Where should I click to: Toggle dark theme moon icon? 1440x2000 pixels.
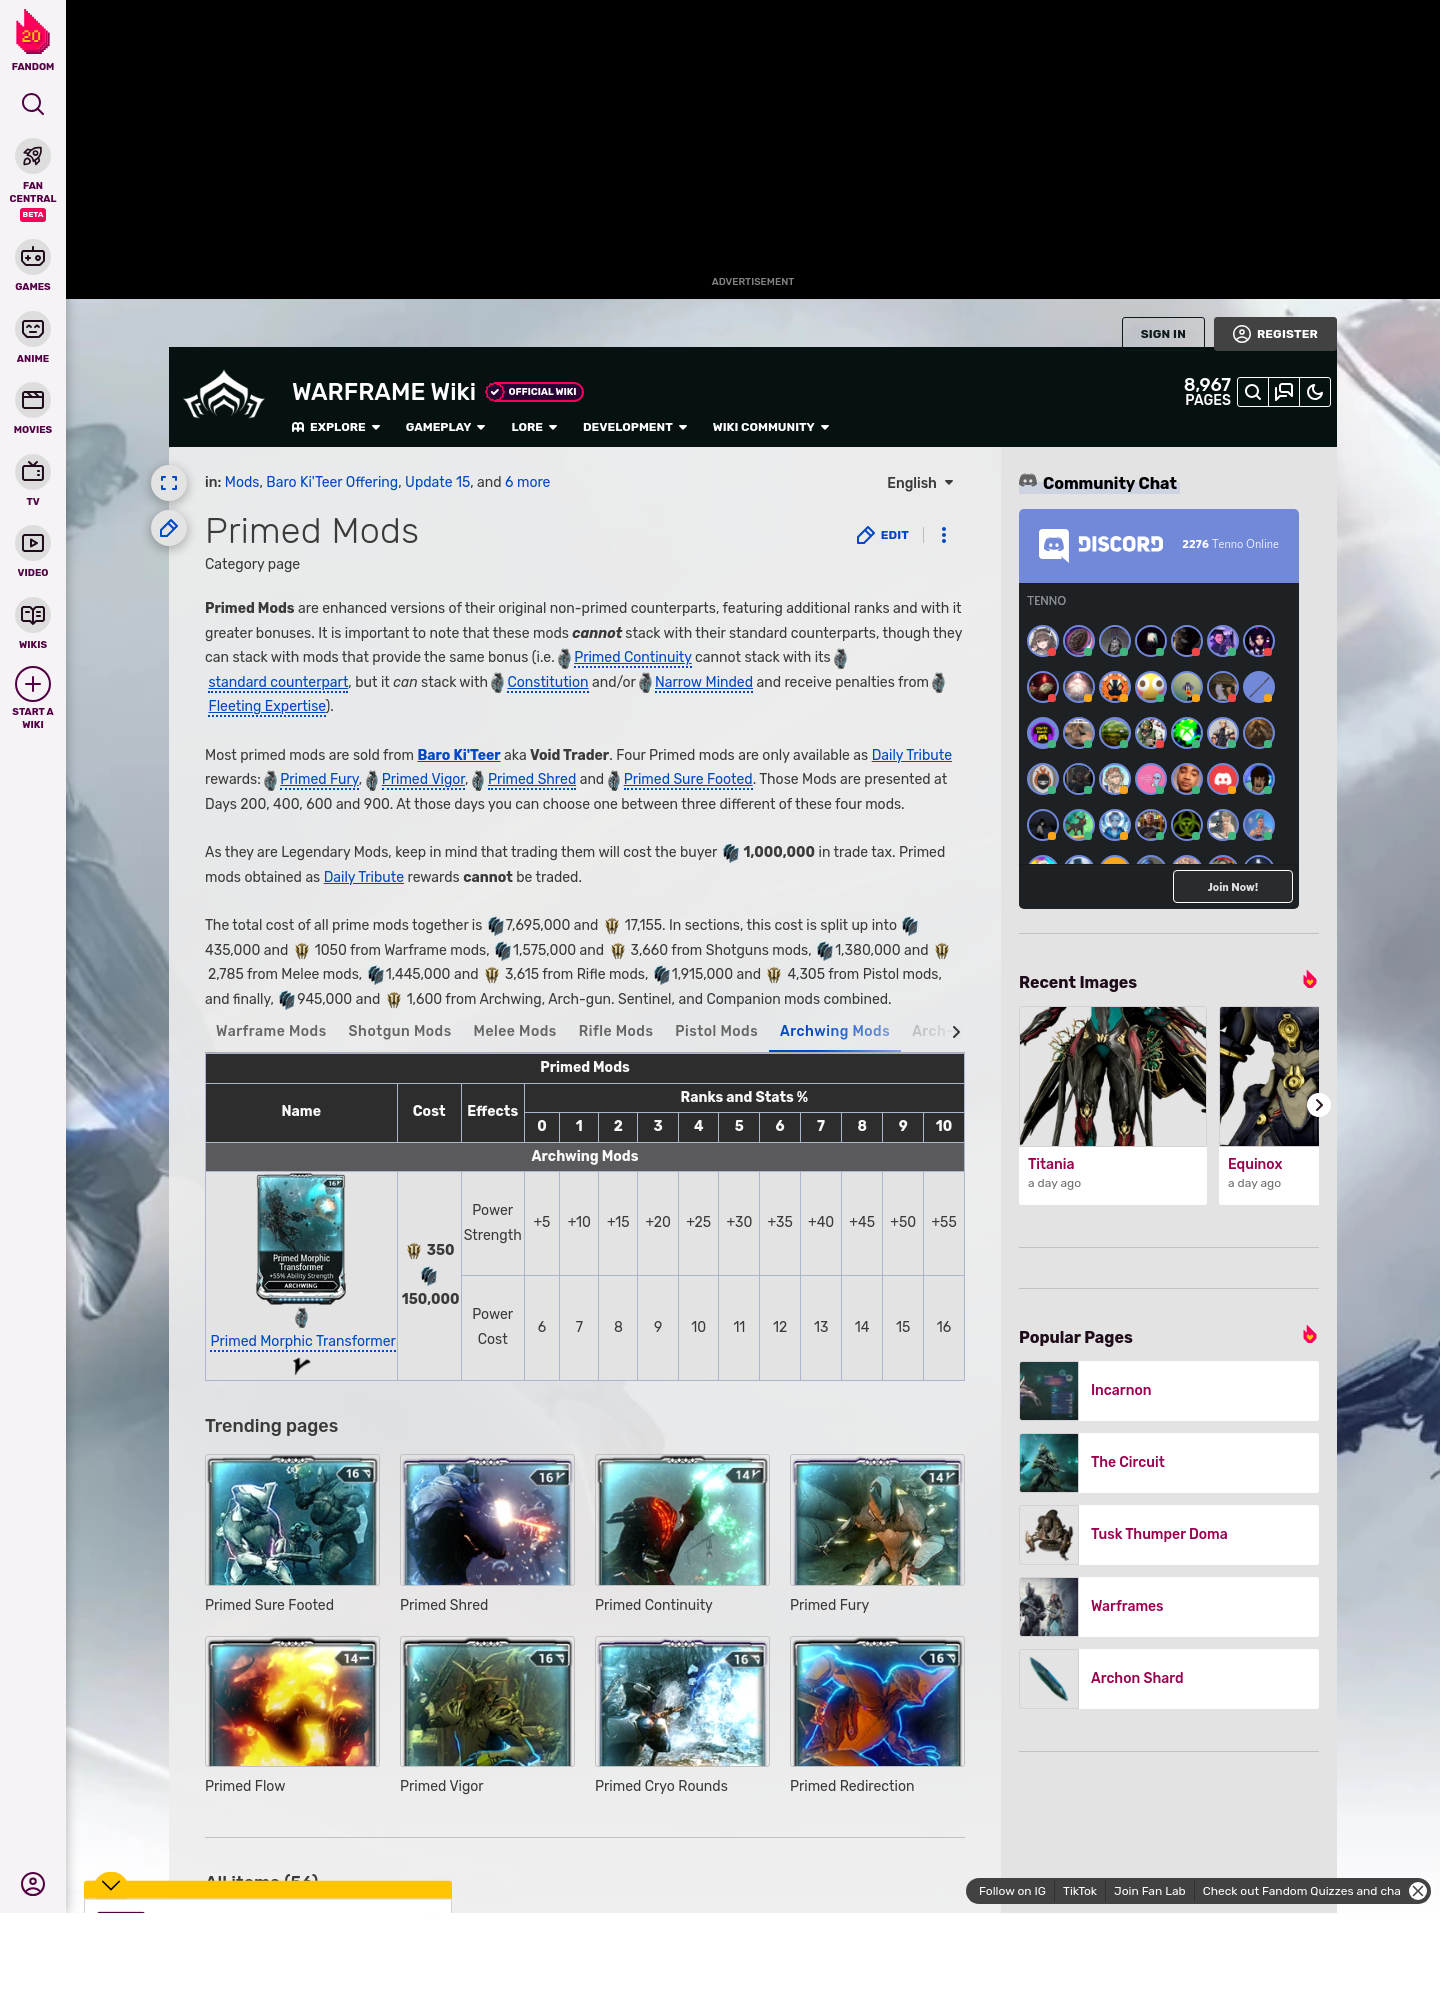point(1315,392)
